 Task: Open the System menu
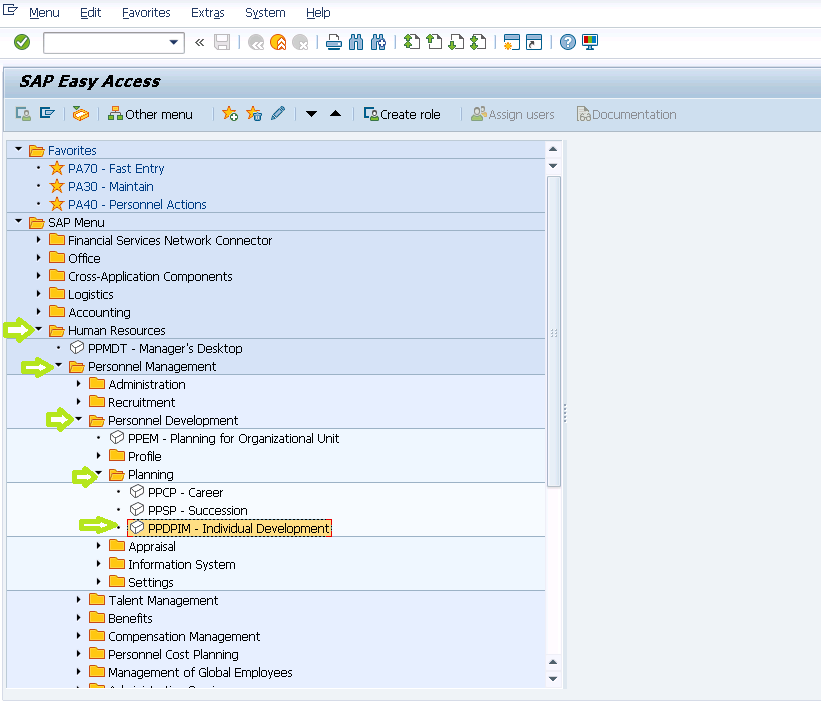click(x=265, y=13)
